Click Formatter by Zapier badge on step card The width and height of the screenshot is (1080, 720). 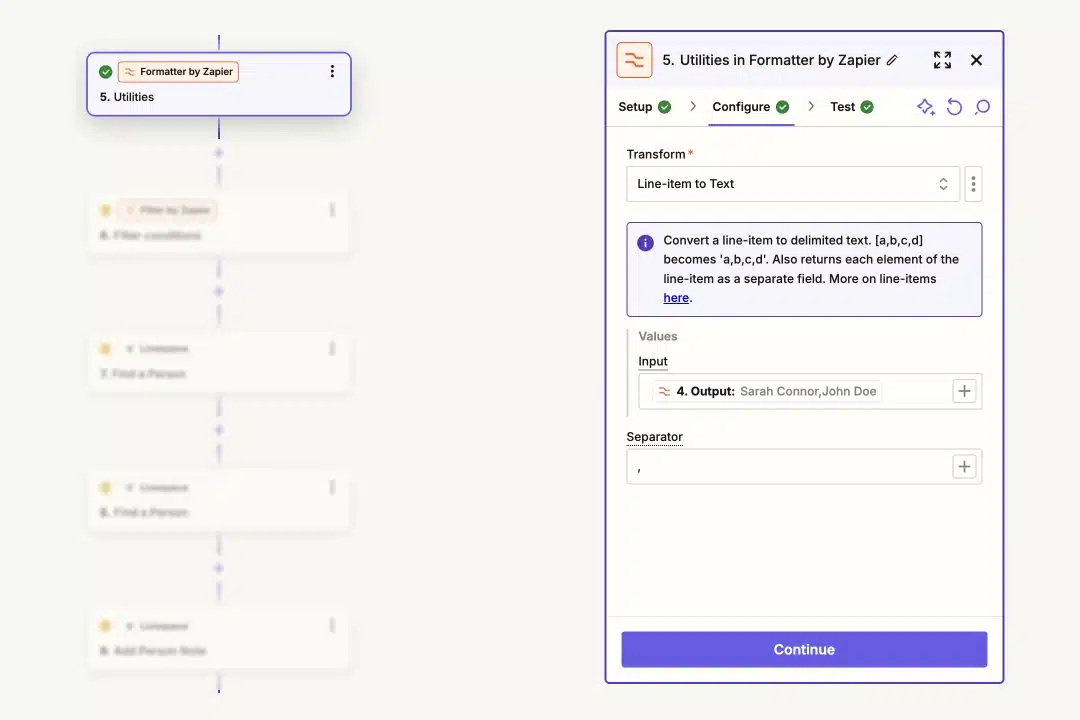click(178, 72)
